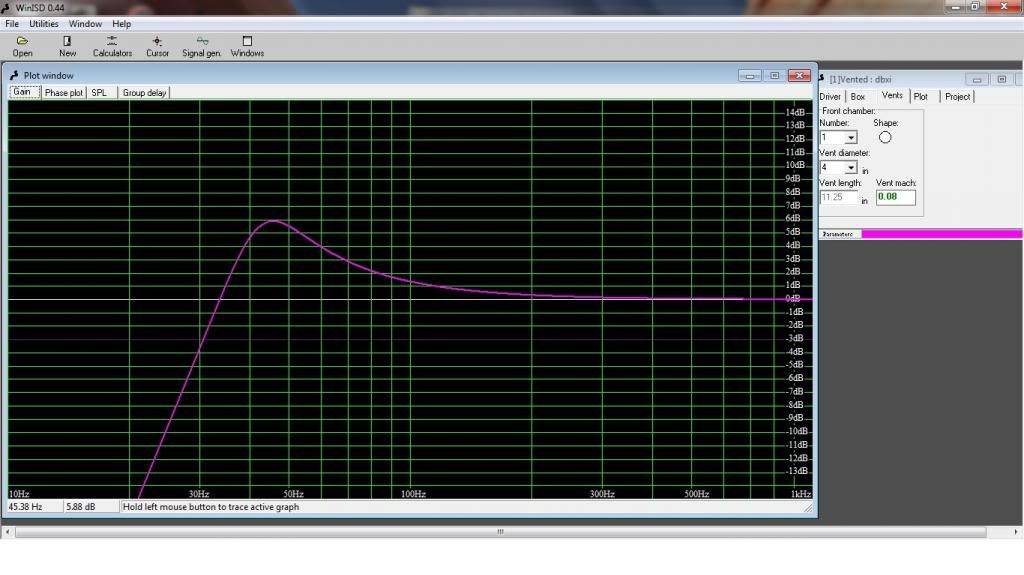
Task: Create a new project with New
Action: tap(67, 46)
